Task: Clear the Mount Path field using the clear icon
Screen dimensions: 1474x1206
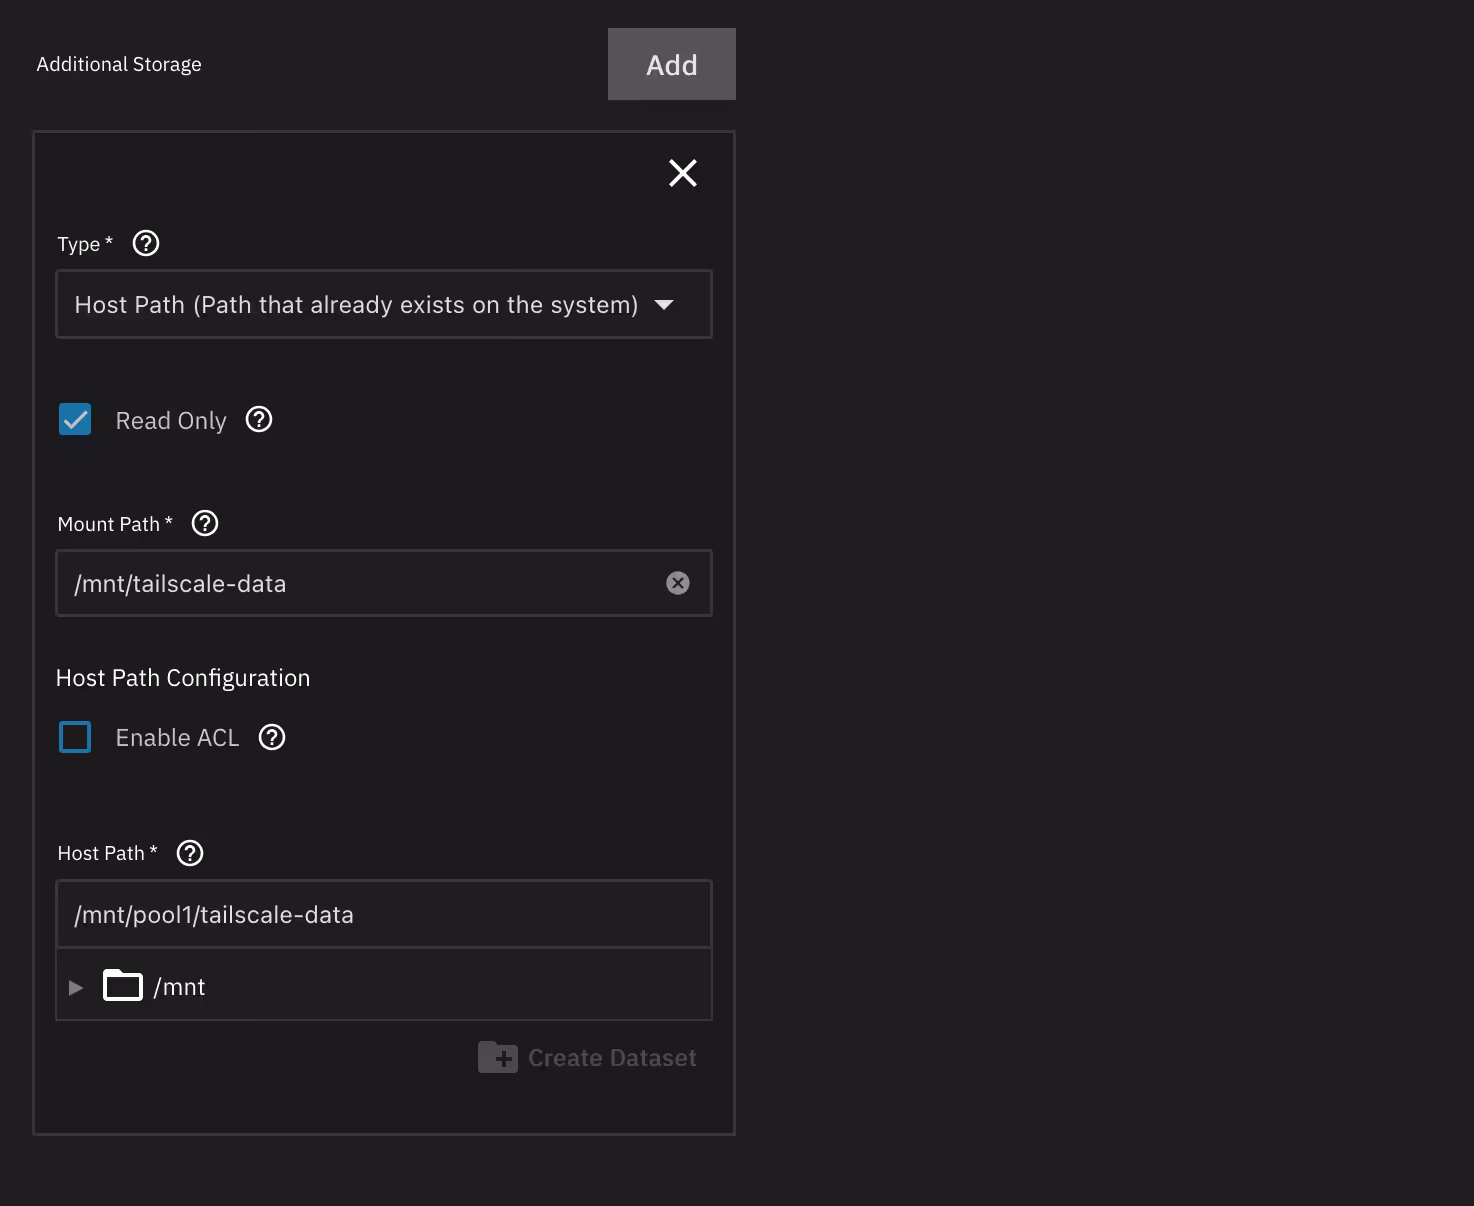Action: pyautogui.click(x=678, y=583)
